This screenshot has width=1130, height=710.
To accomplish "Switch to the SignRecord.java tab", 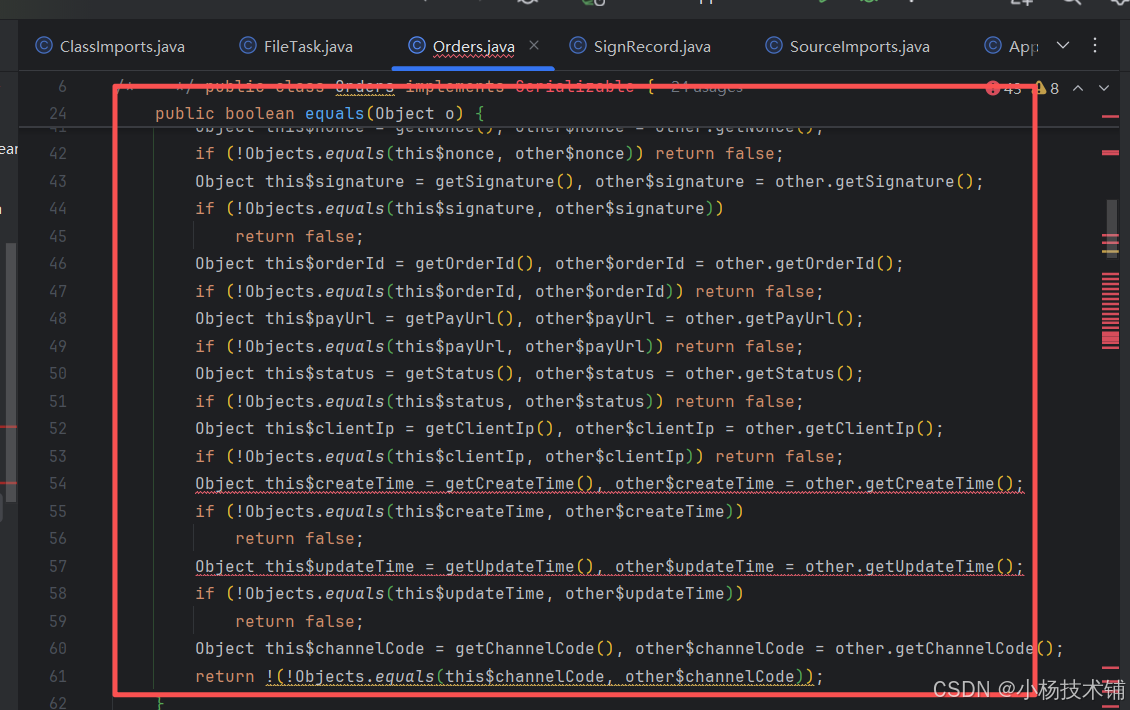I will 640,47.
